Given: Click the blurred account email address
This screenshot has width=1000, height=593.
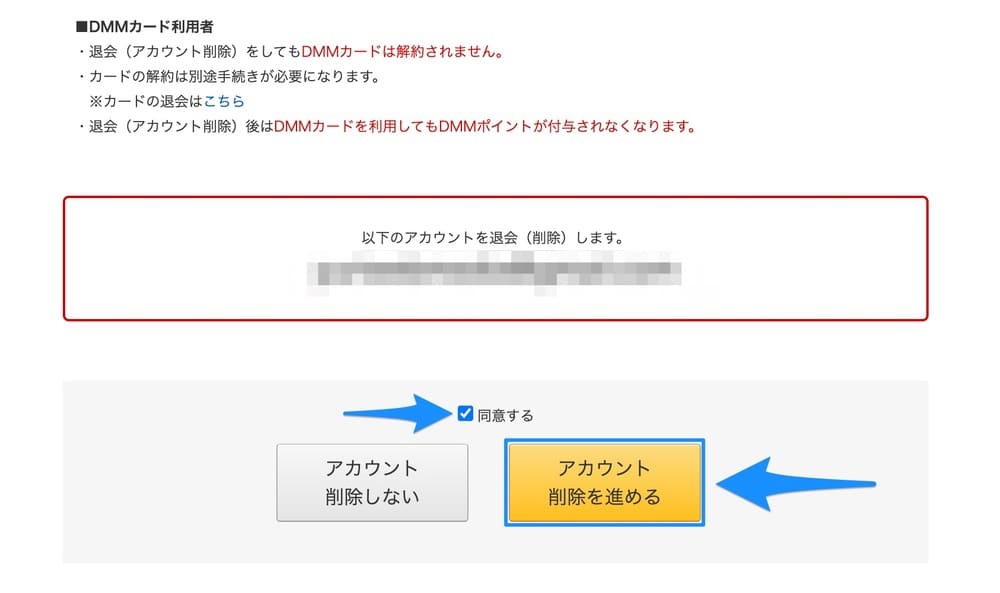Looking at the screenshot, I should (495, 271).
